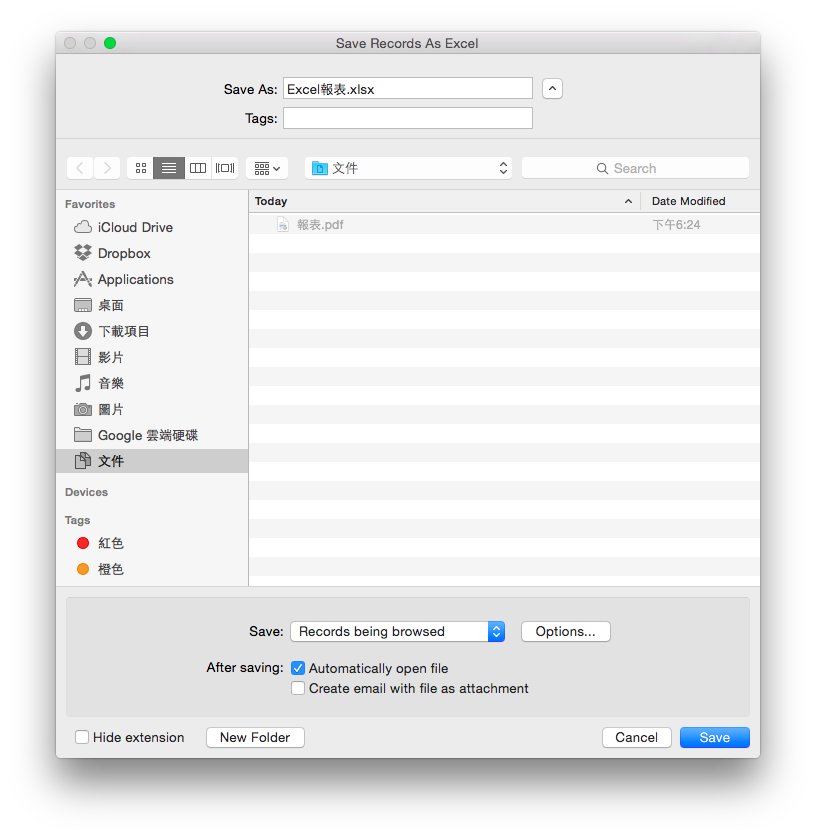
Task: Open Applications folder in sidebar
Action: 152,280
